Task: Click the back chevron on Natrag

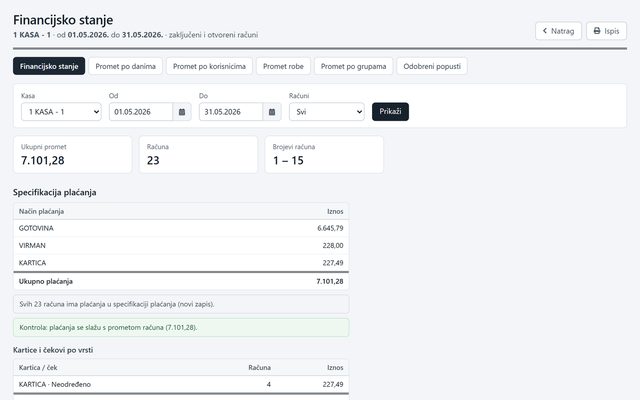Action: (544, 31)
